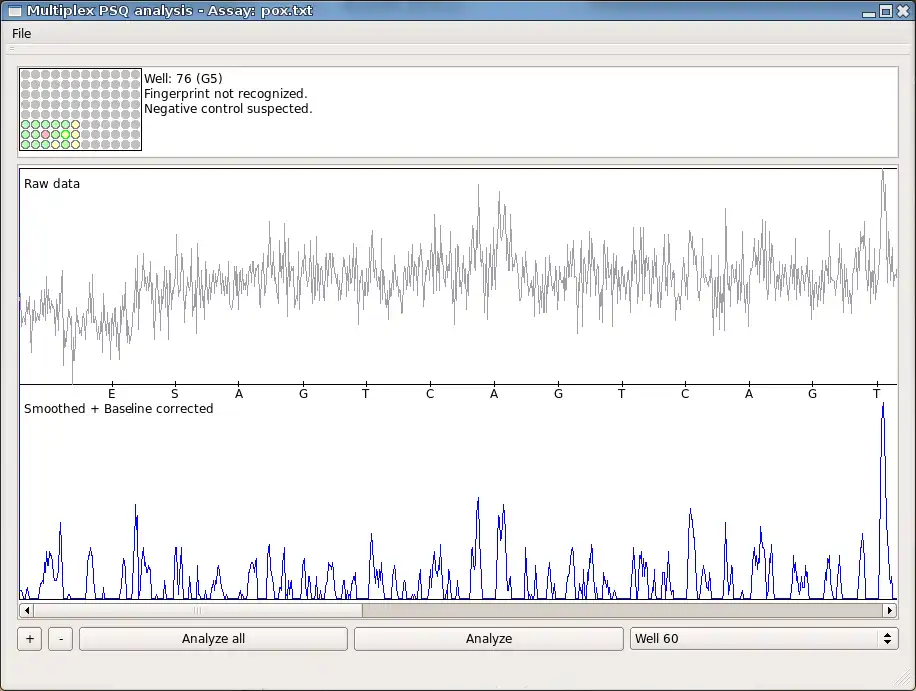The width and height of the screenshot is (916, 691).
Task: Open the File menu
Action: pos(21,34)
